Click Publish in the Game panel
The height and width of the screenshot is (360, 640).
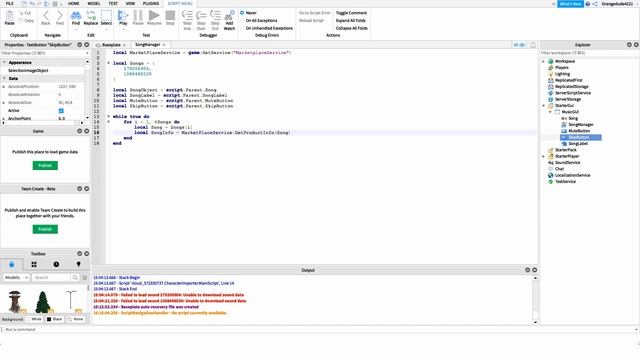pos(45,165)
